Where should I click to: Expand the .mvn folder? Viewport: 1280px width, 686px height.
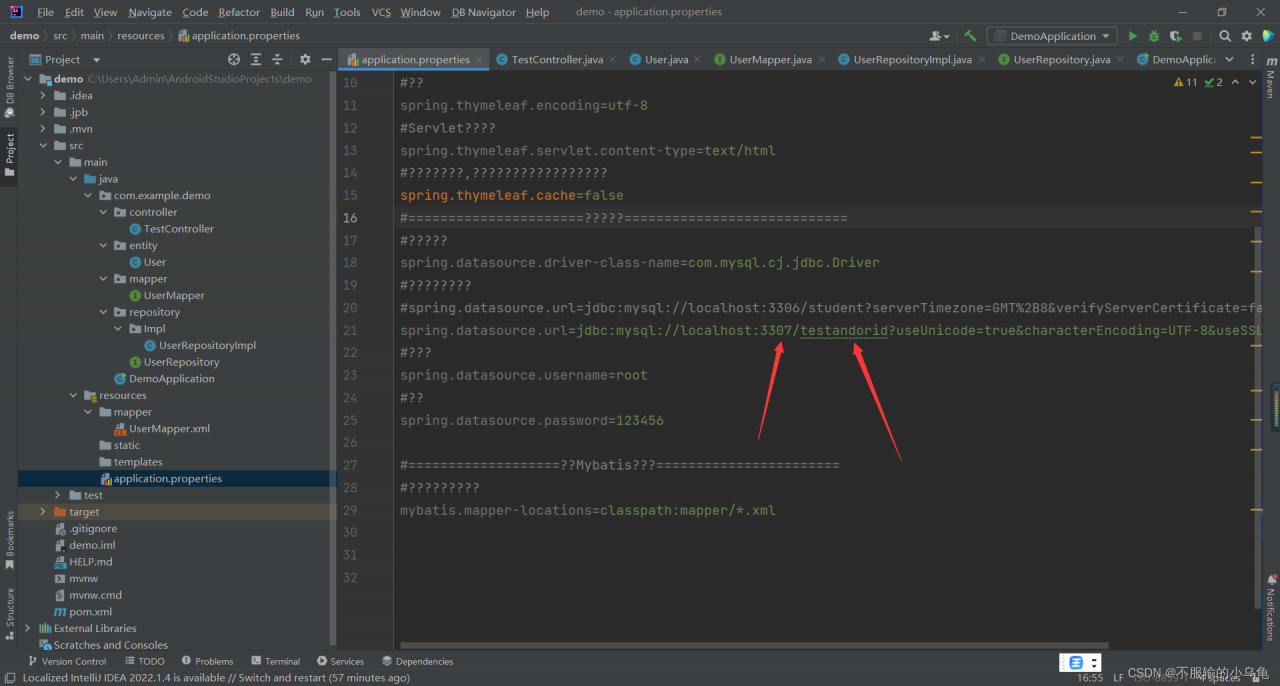[44, 129]
